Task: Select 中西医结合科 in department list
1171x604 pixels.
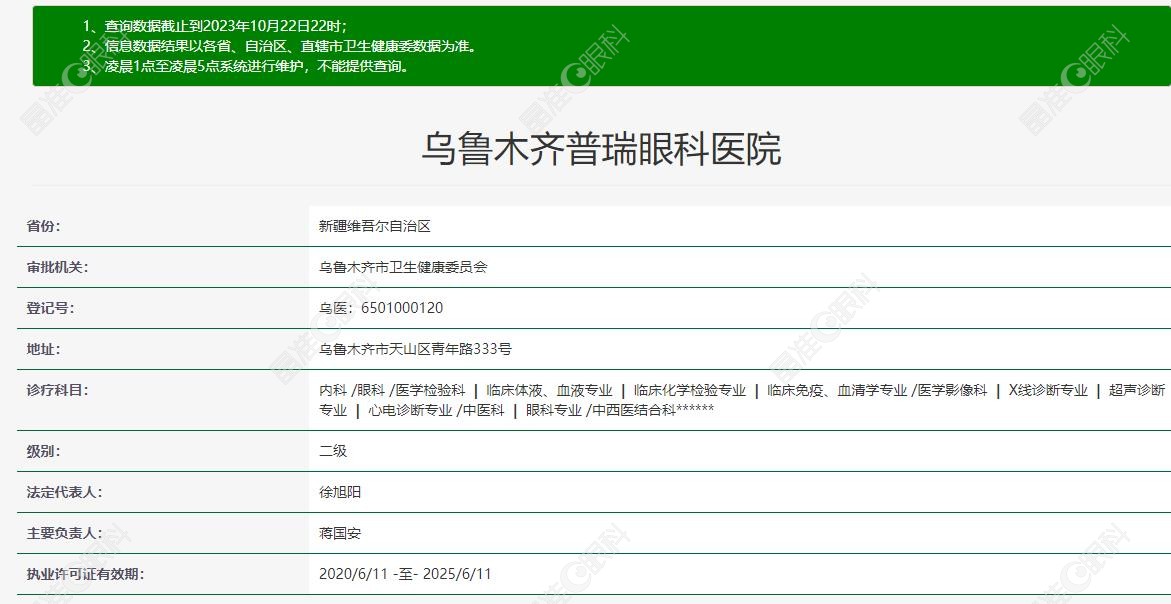Action: coord(634,410)
